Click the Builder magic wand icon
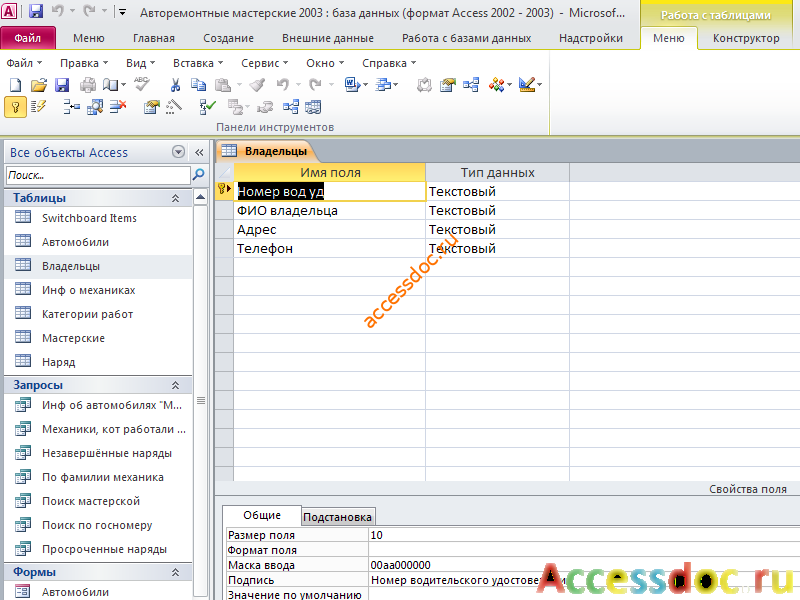This screenshot has height=600, width=800. coord(174,107)
